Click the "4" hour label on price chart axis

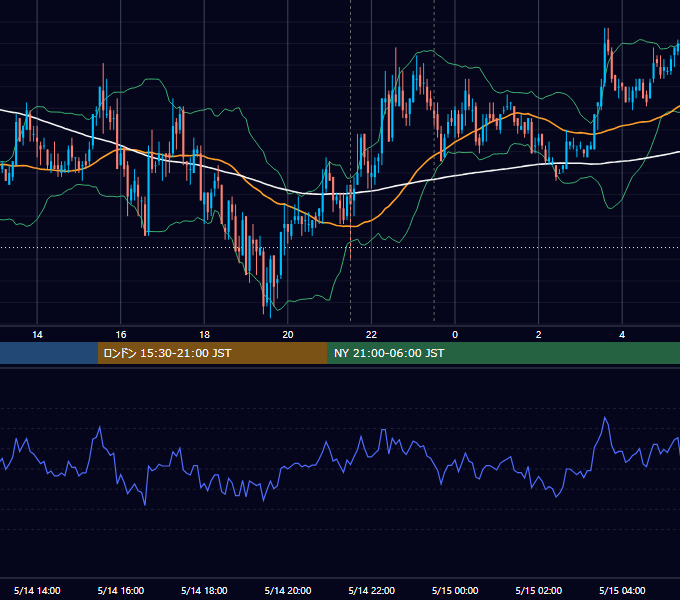pyautogui.click(x=622, y=334)
